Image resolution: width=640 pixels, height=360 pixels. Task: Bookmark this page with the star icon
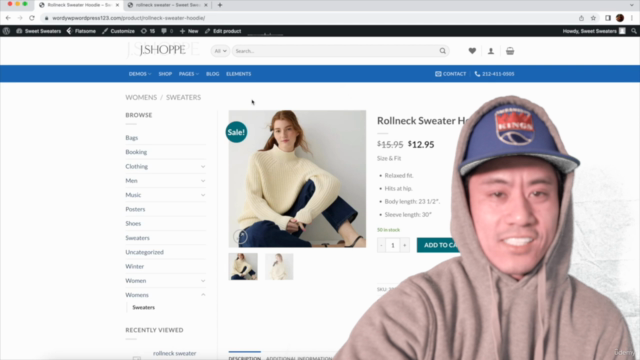[593, 18]
